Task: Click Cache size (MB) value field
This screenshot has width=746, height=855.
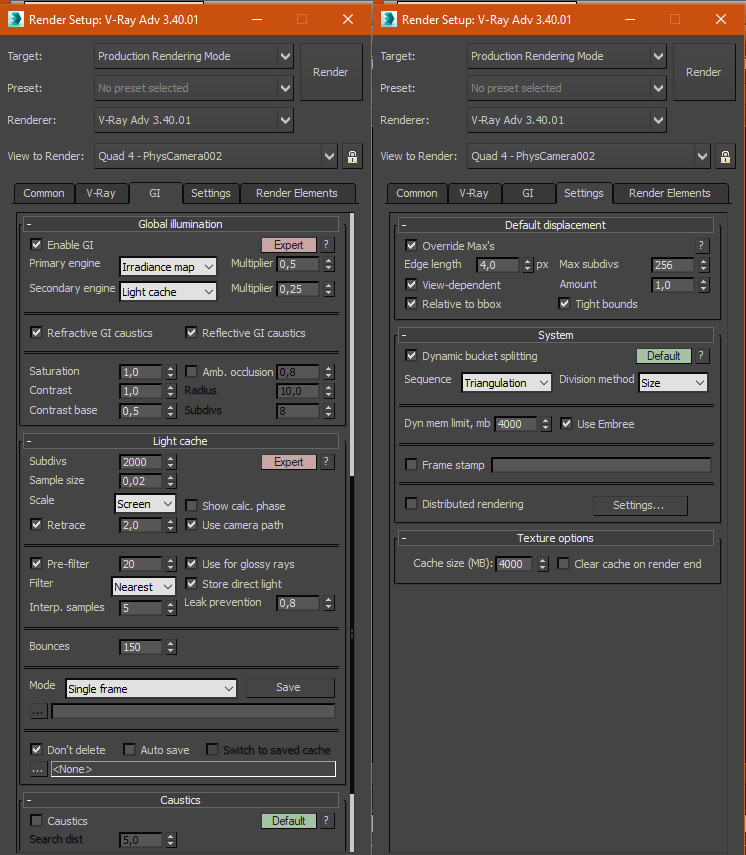Action: [x=516, y=564]
